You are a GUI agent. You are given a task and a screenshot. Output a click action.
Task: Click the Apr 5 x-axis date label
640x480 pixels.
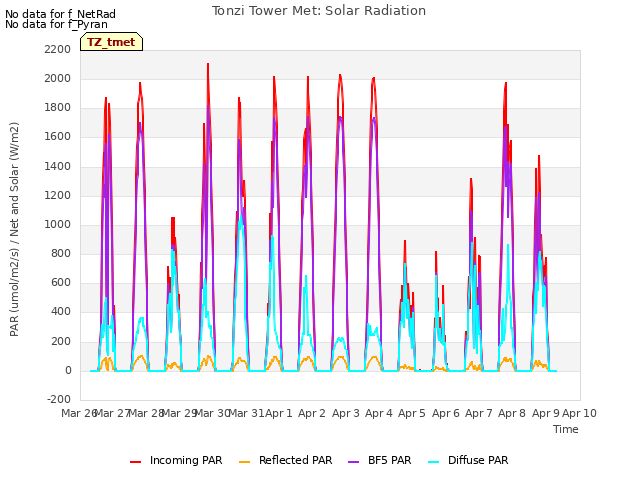click(412, 413)
